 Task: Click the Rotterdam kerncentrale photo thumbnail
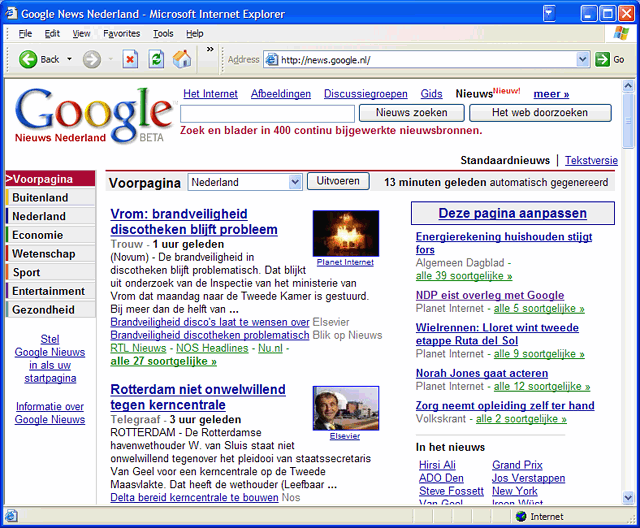point(346,408)
